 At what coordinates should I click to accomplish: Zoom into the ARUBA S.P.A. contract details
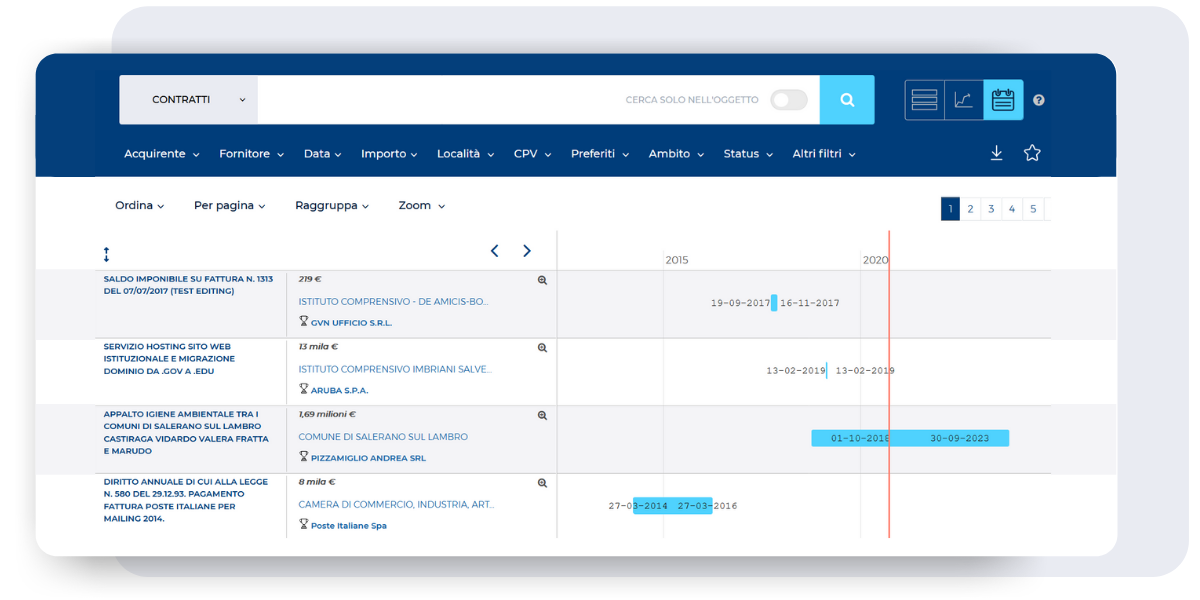[x=542, y=348]
